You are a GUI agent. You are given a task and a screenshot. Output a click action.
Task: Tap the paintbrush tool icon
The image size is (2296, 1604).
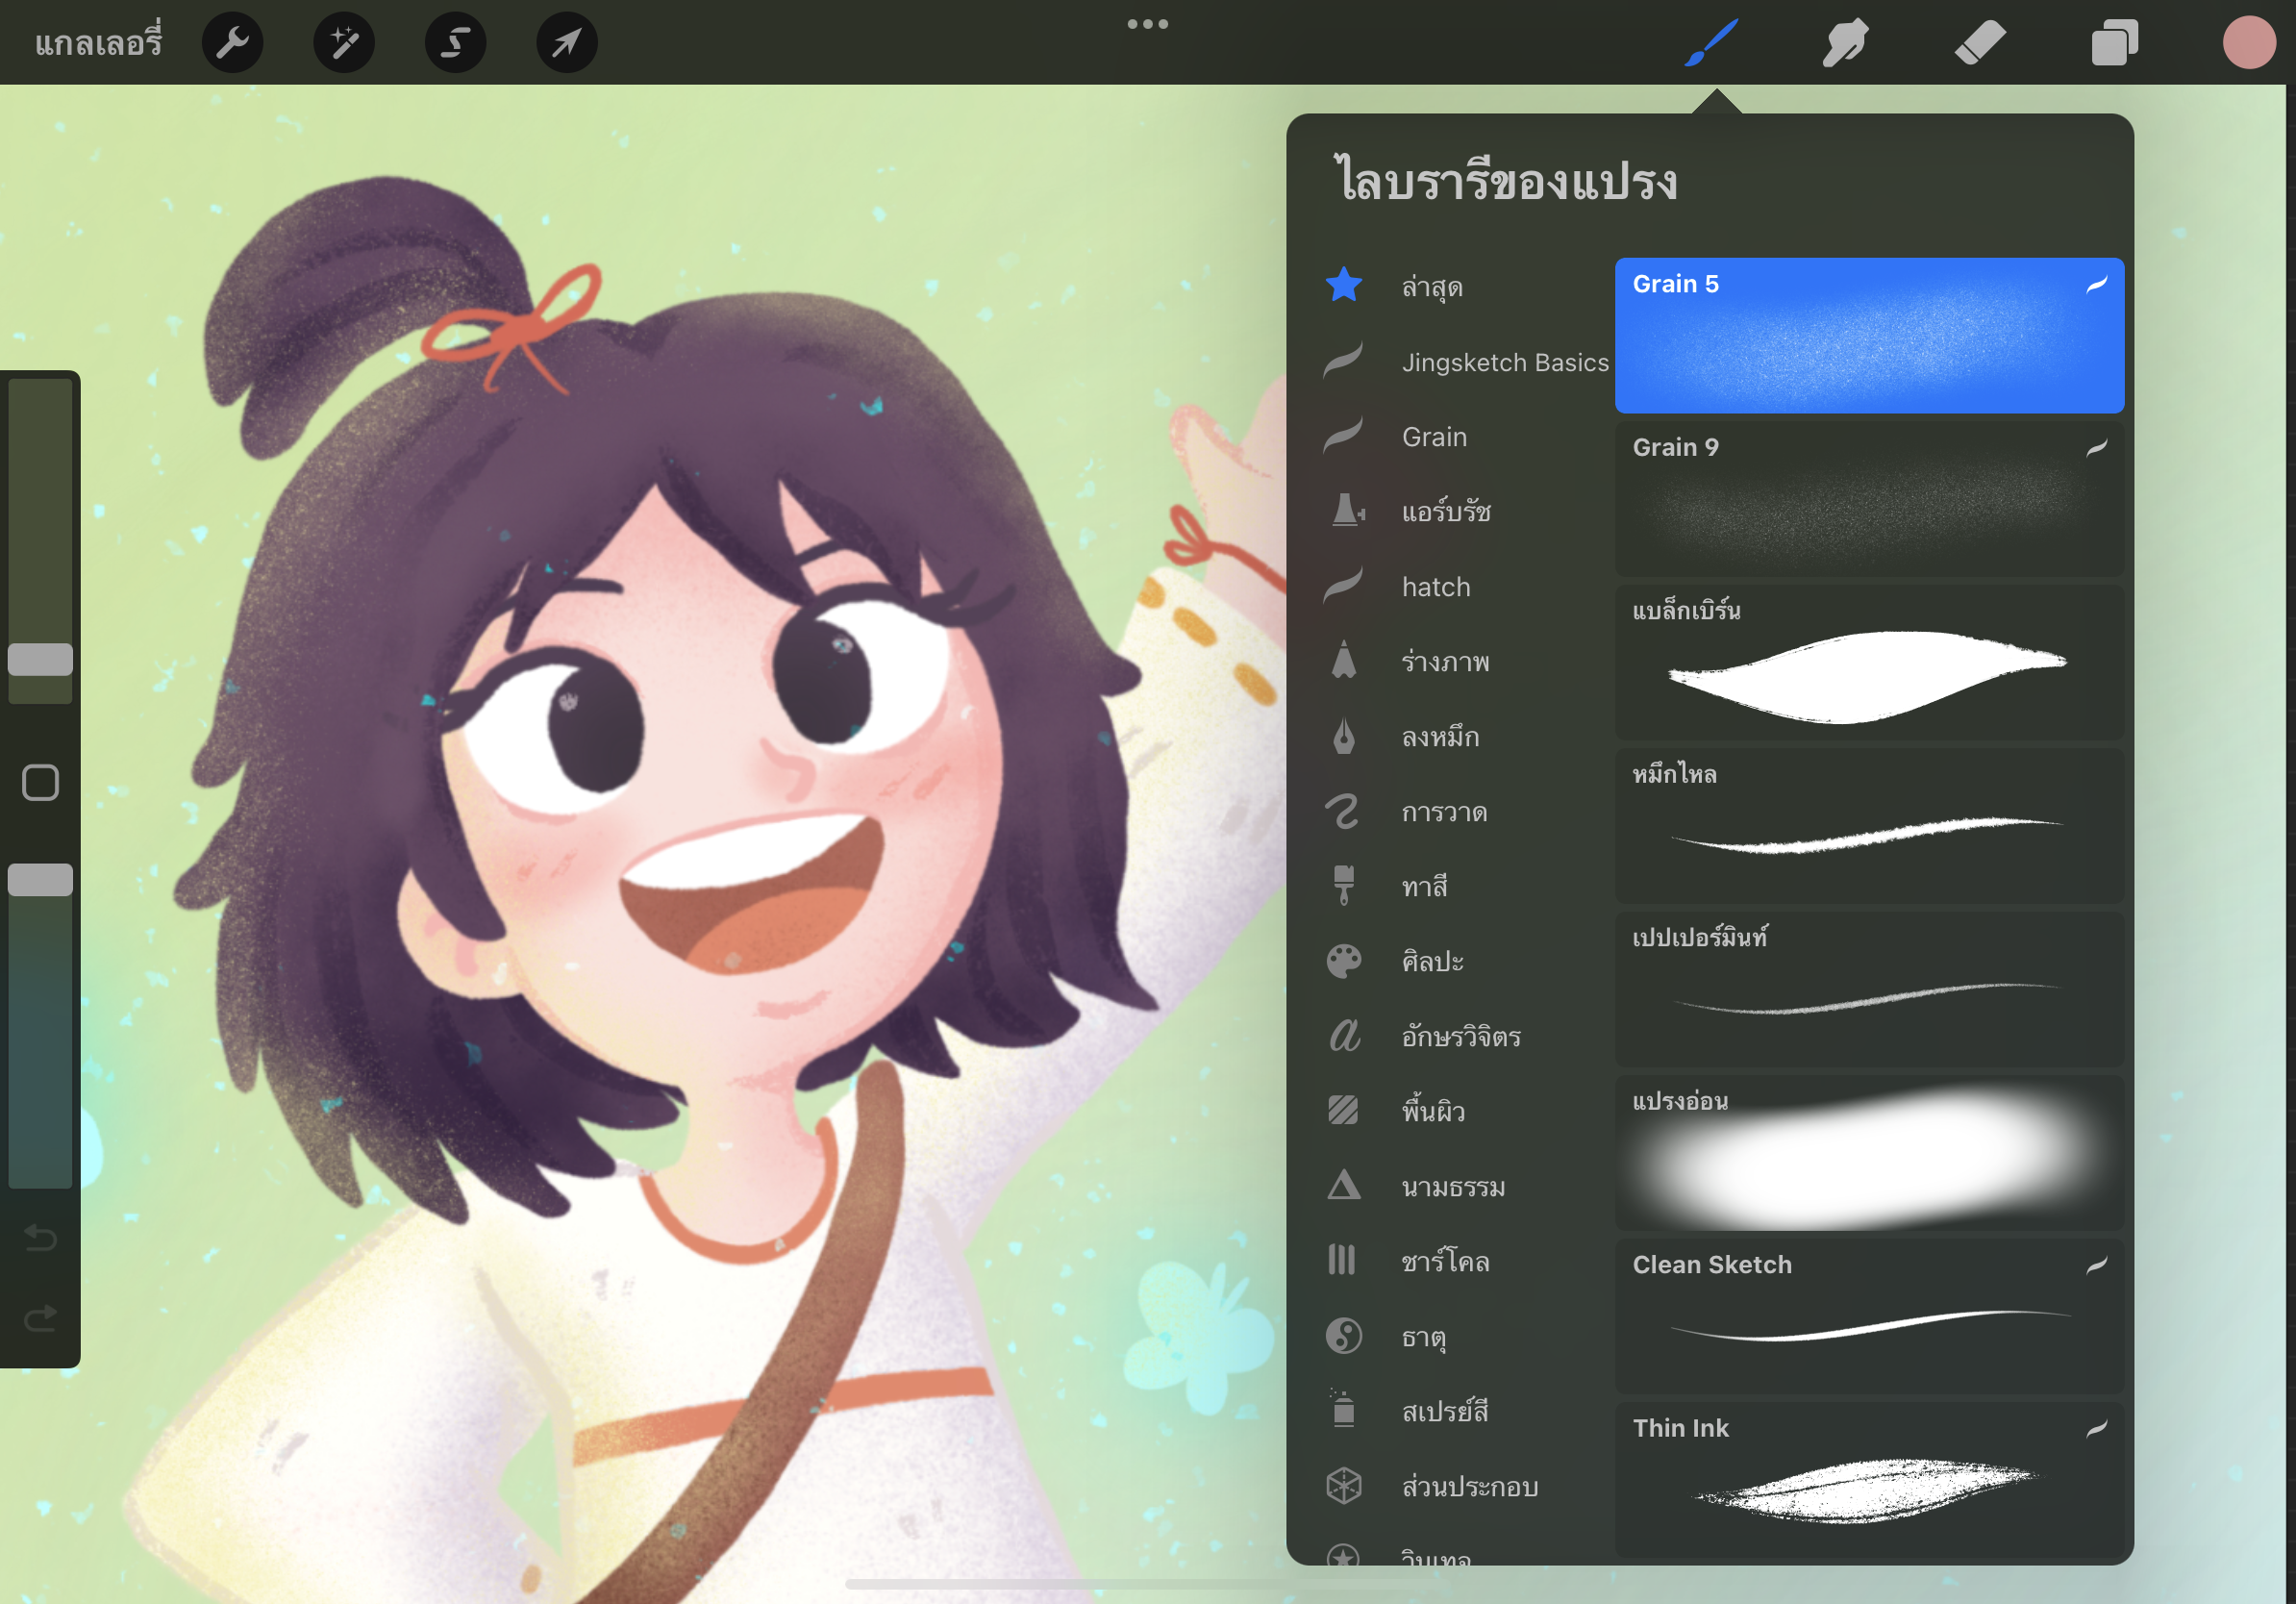1711,43
